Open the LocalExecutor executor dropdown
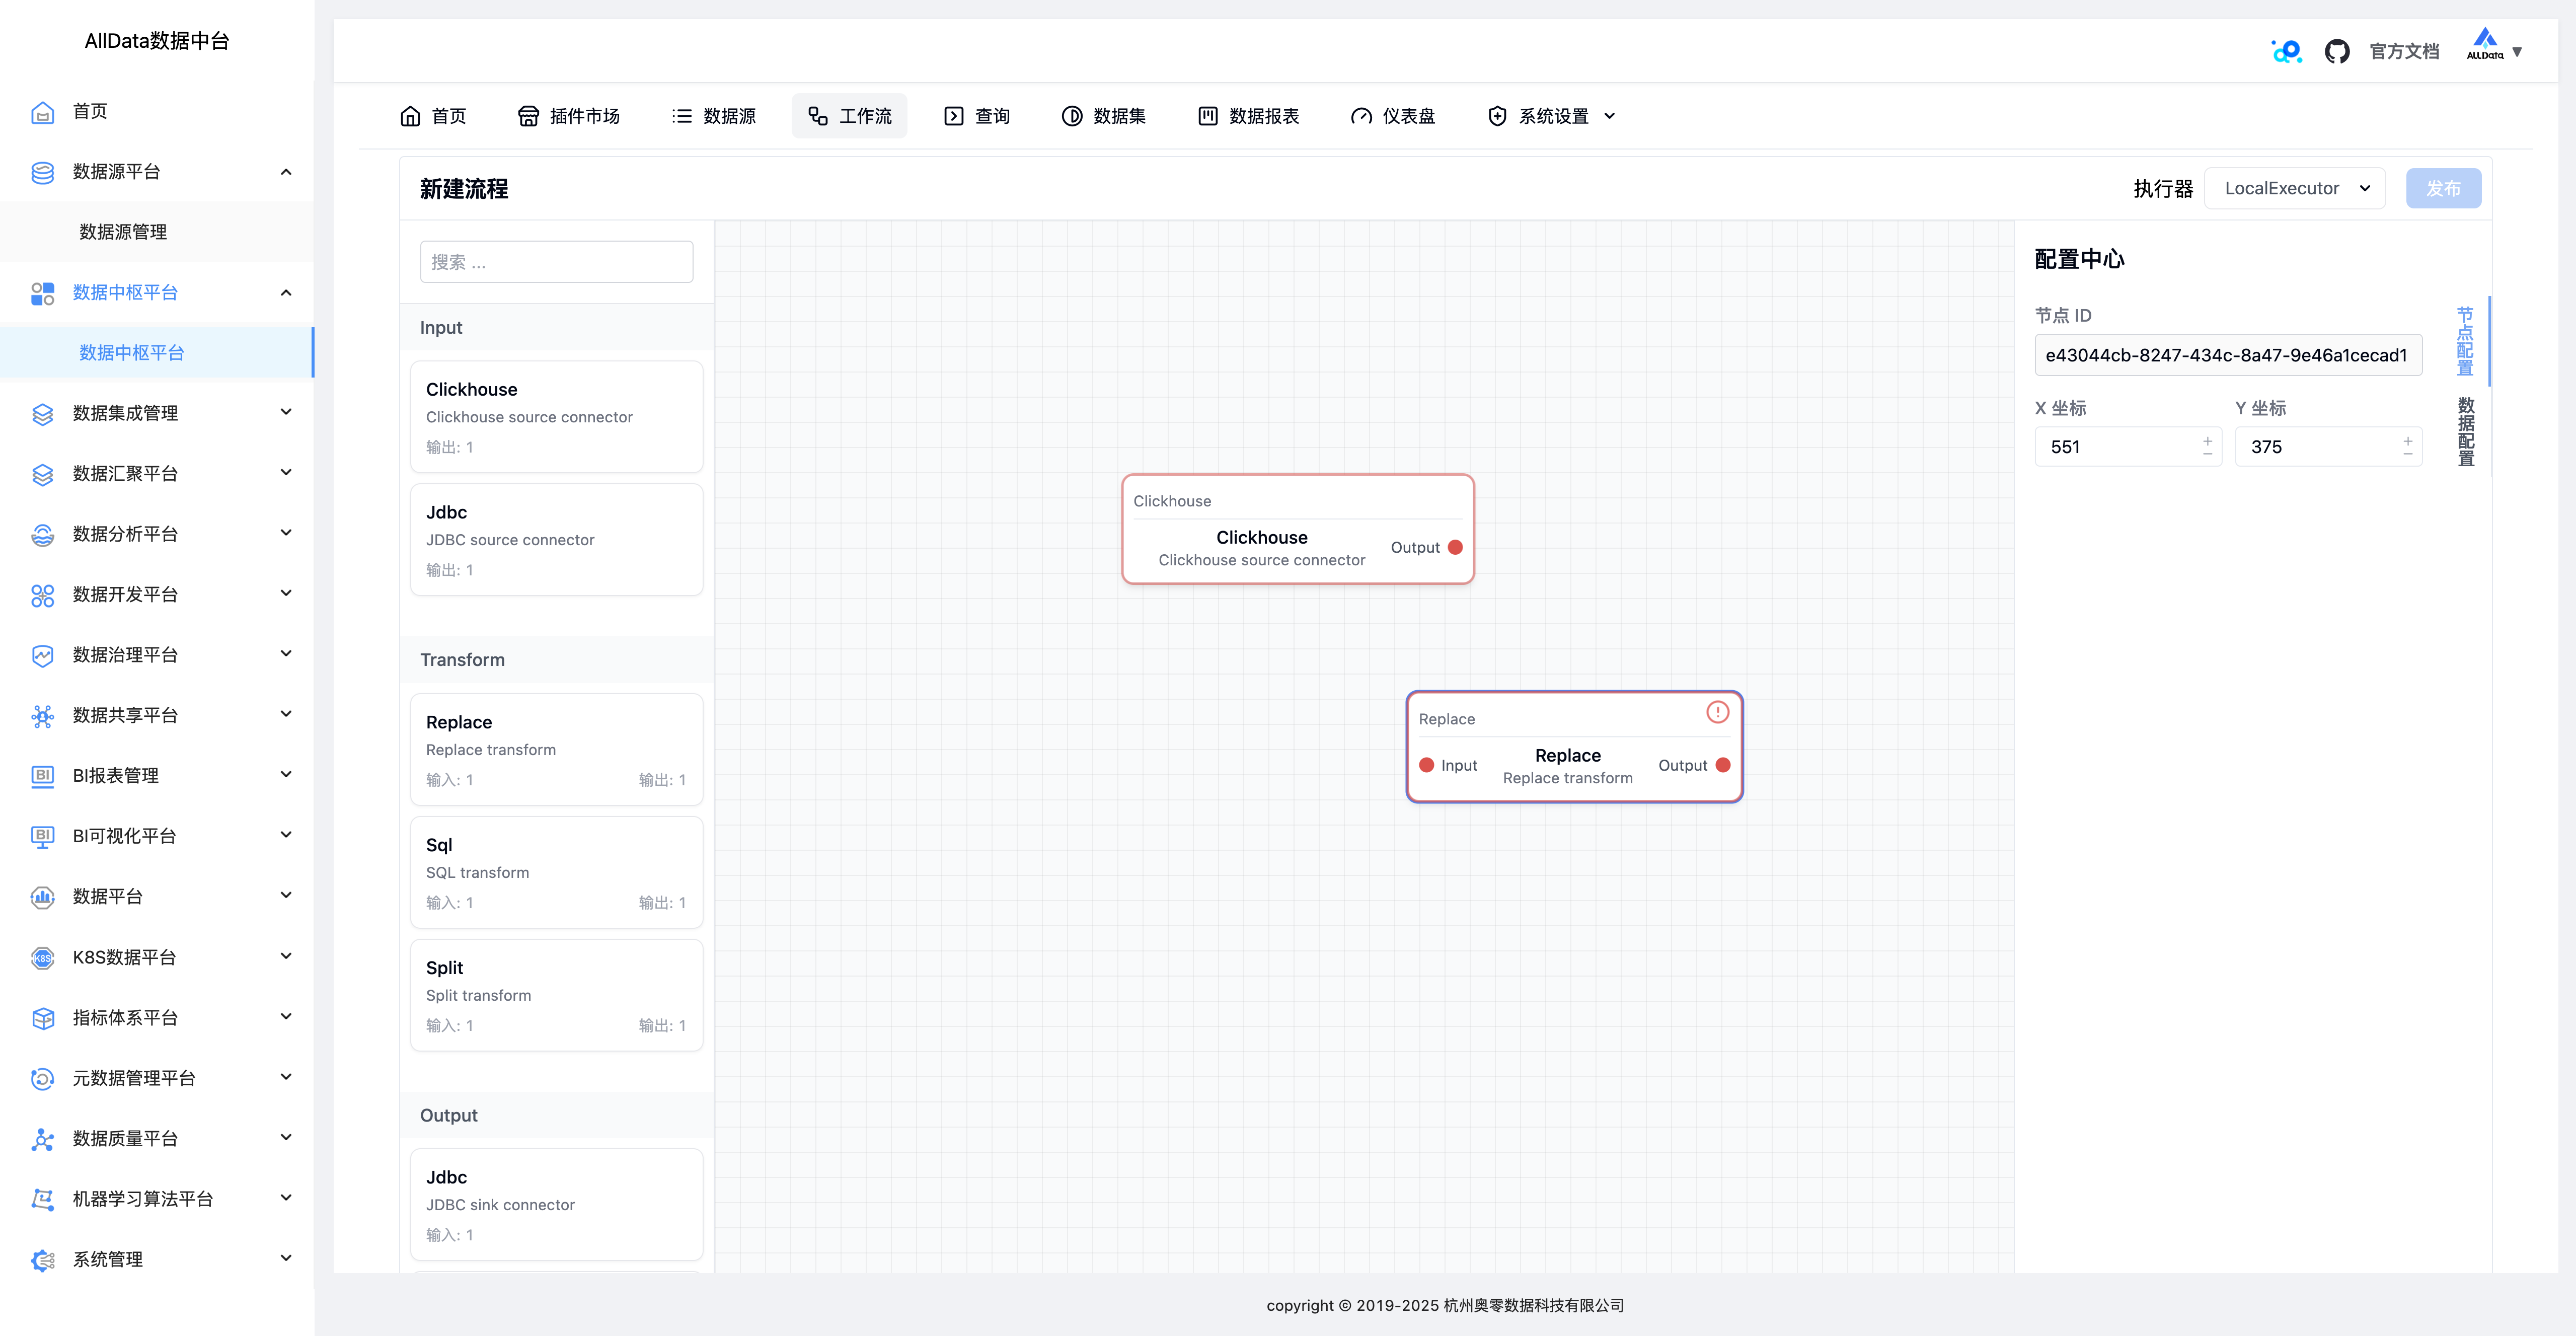 coord(2295,188)
